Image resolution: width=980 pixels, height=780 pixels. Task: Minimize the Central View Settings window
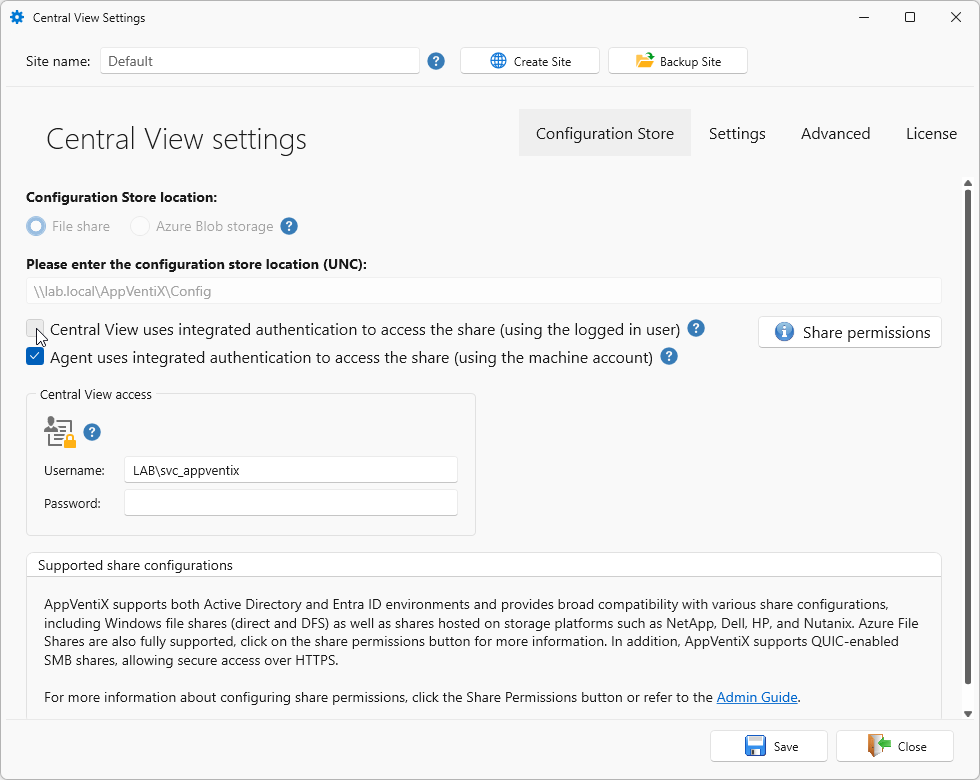tap(864, 18)
